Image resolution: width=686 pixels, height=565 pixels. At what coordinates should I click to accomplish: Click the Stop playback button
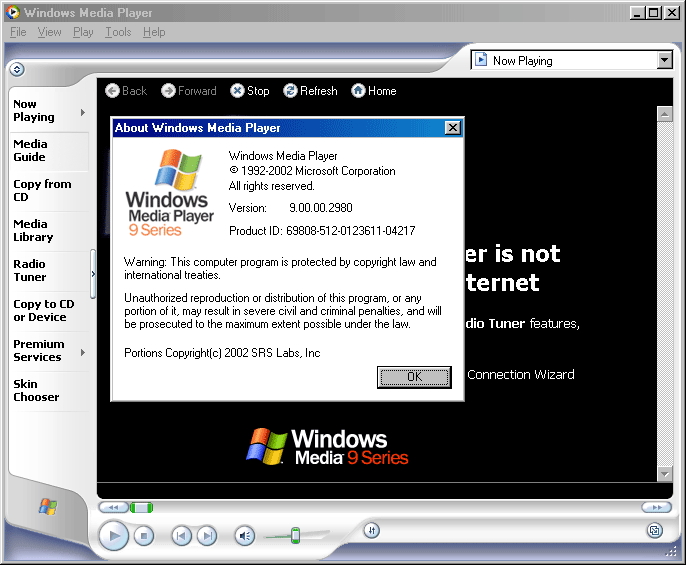click(x=144, y=536)
